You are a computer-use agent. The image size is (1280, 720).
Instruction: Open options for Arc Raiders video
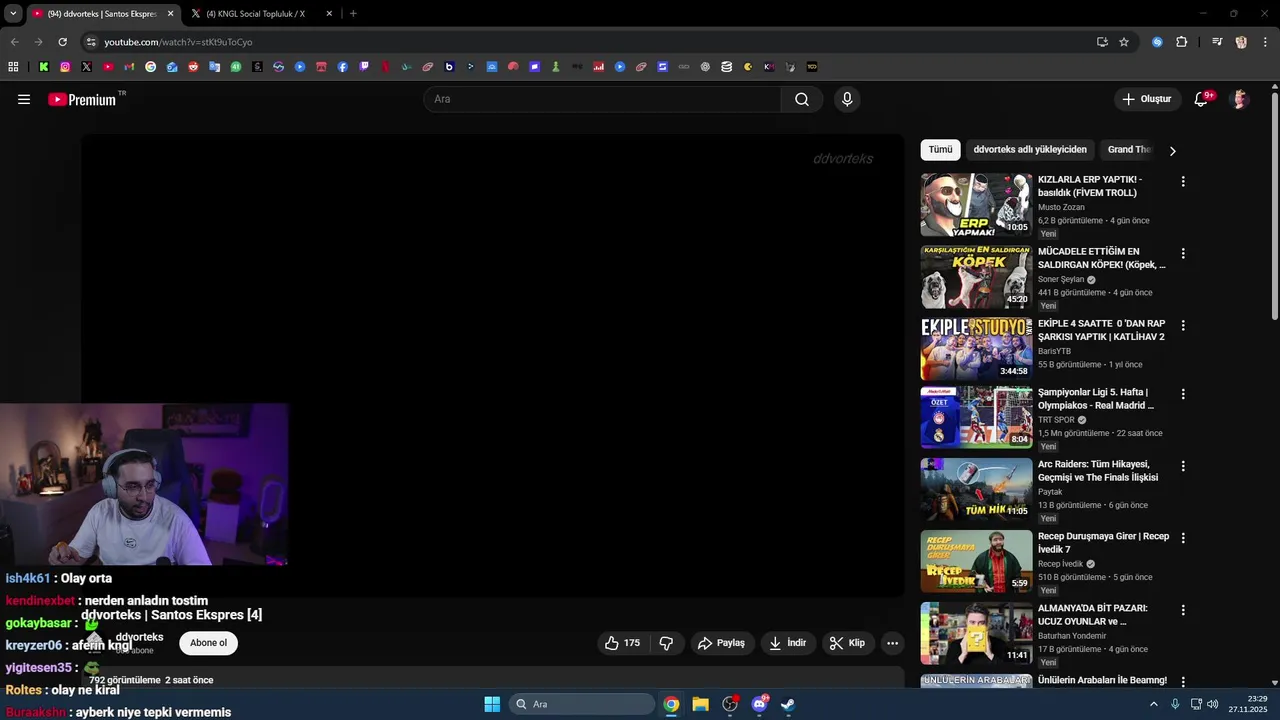coord(1183,466)
